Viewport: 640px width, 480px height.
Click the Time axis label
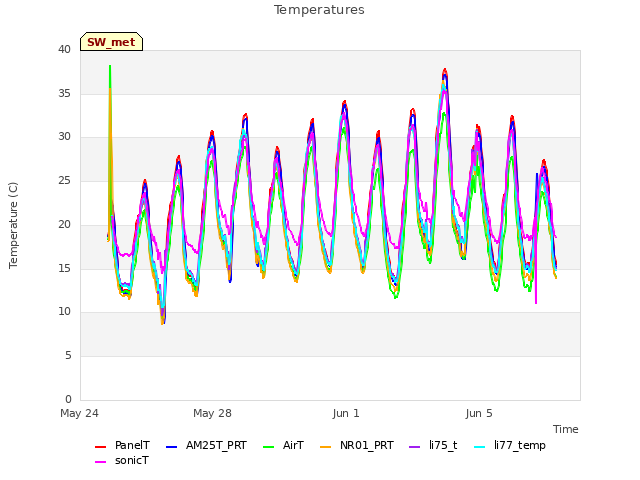[566, 429]
